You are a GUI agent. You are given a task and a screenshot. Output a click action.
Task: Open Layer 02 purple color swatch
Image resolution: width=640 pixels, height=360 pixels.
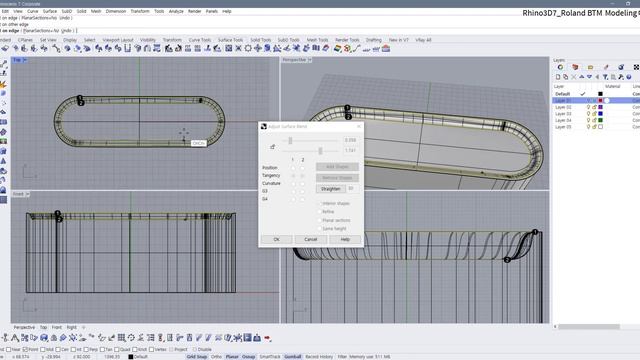(600, 107)
